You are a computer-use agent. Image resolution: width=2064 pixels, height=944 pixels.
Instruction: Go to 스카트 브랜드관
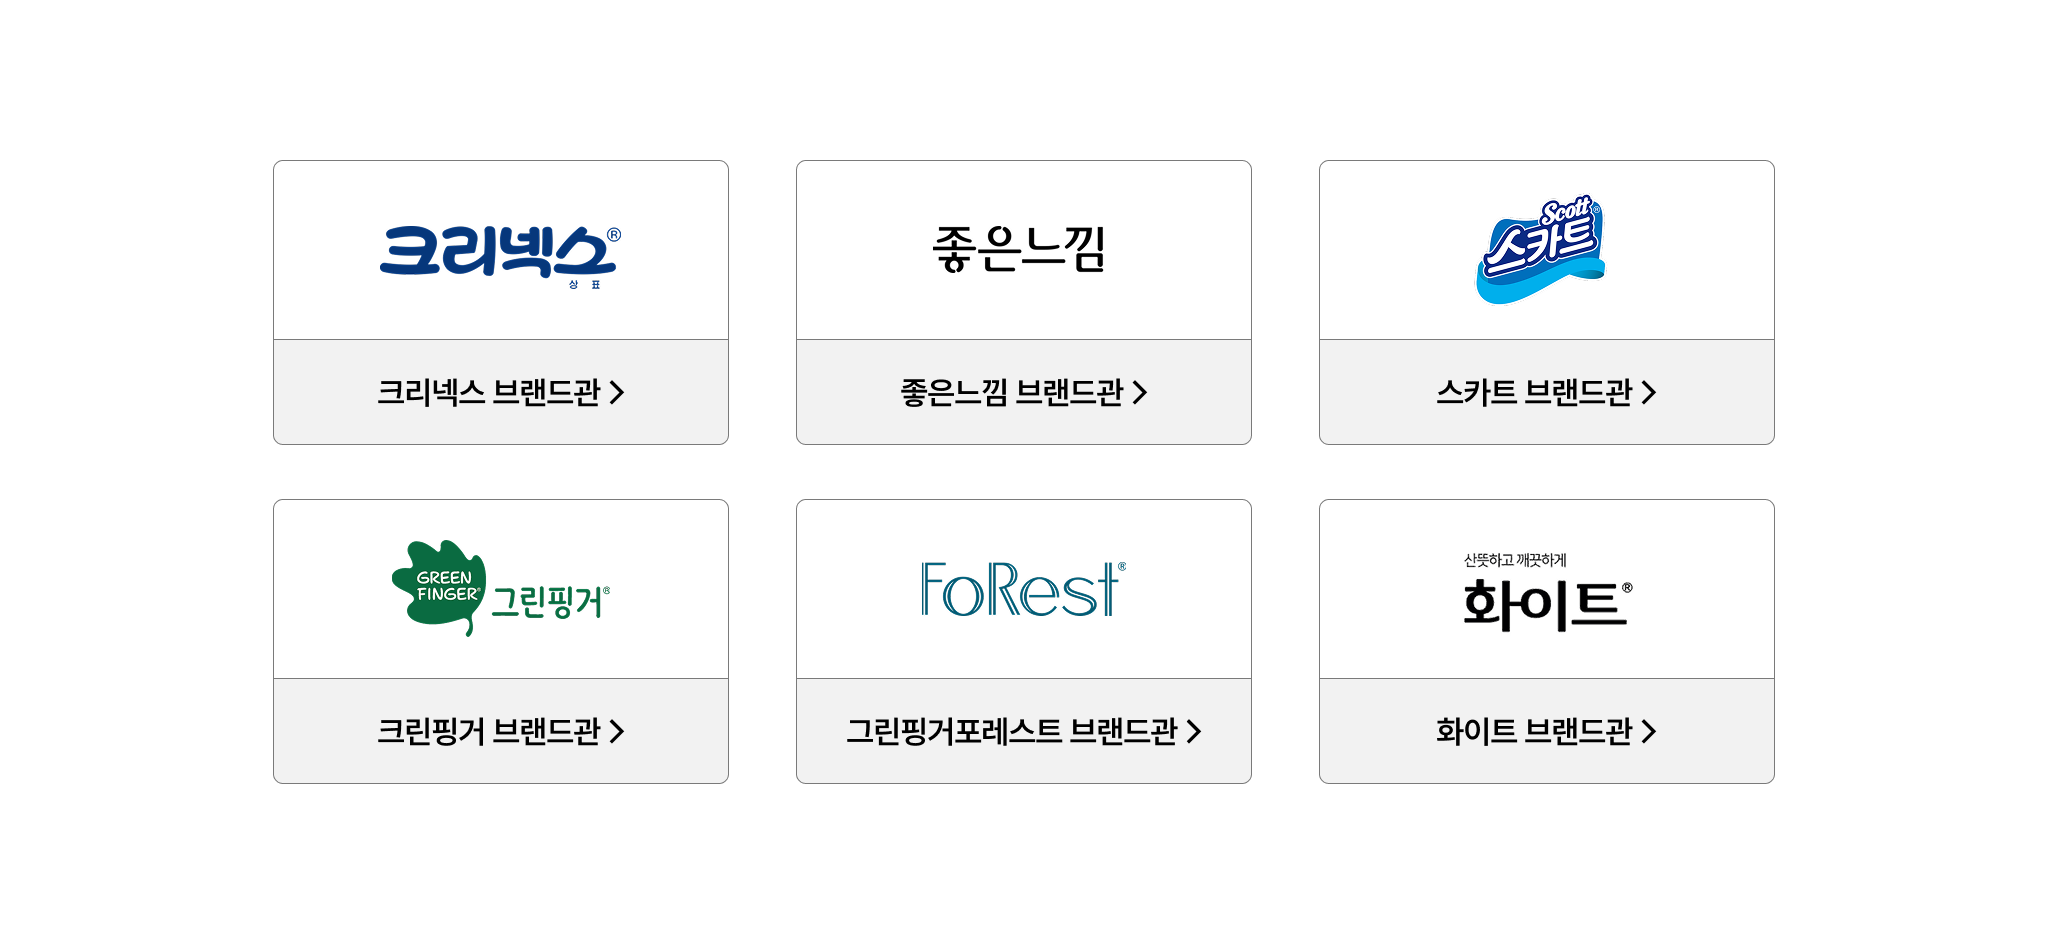coord(1534,392)
